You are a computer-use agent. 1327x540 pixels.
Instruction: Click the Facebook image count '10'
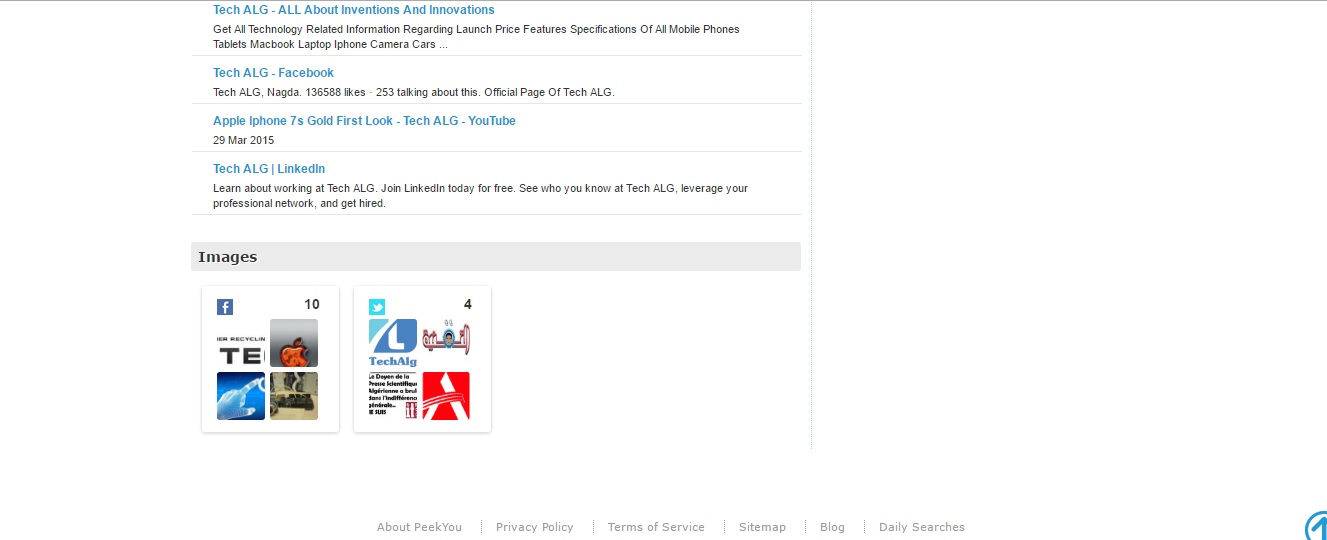312,305
